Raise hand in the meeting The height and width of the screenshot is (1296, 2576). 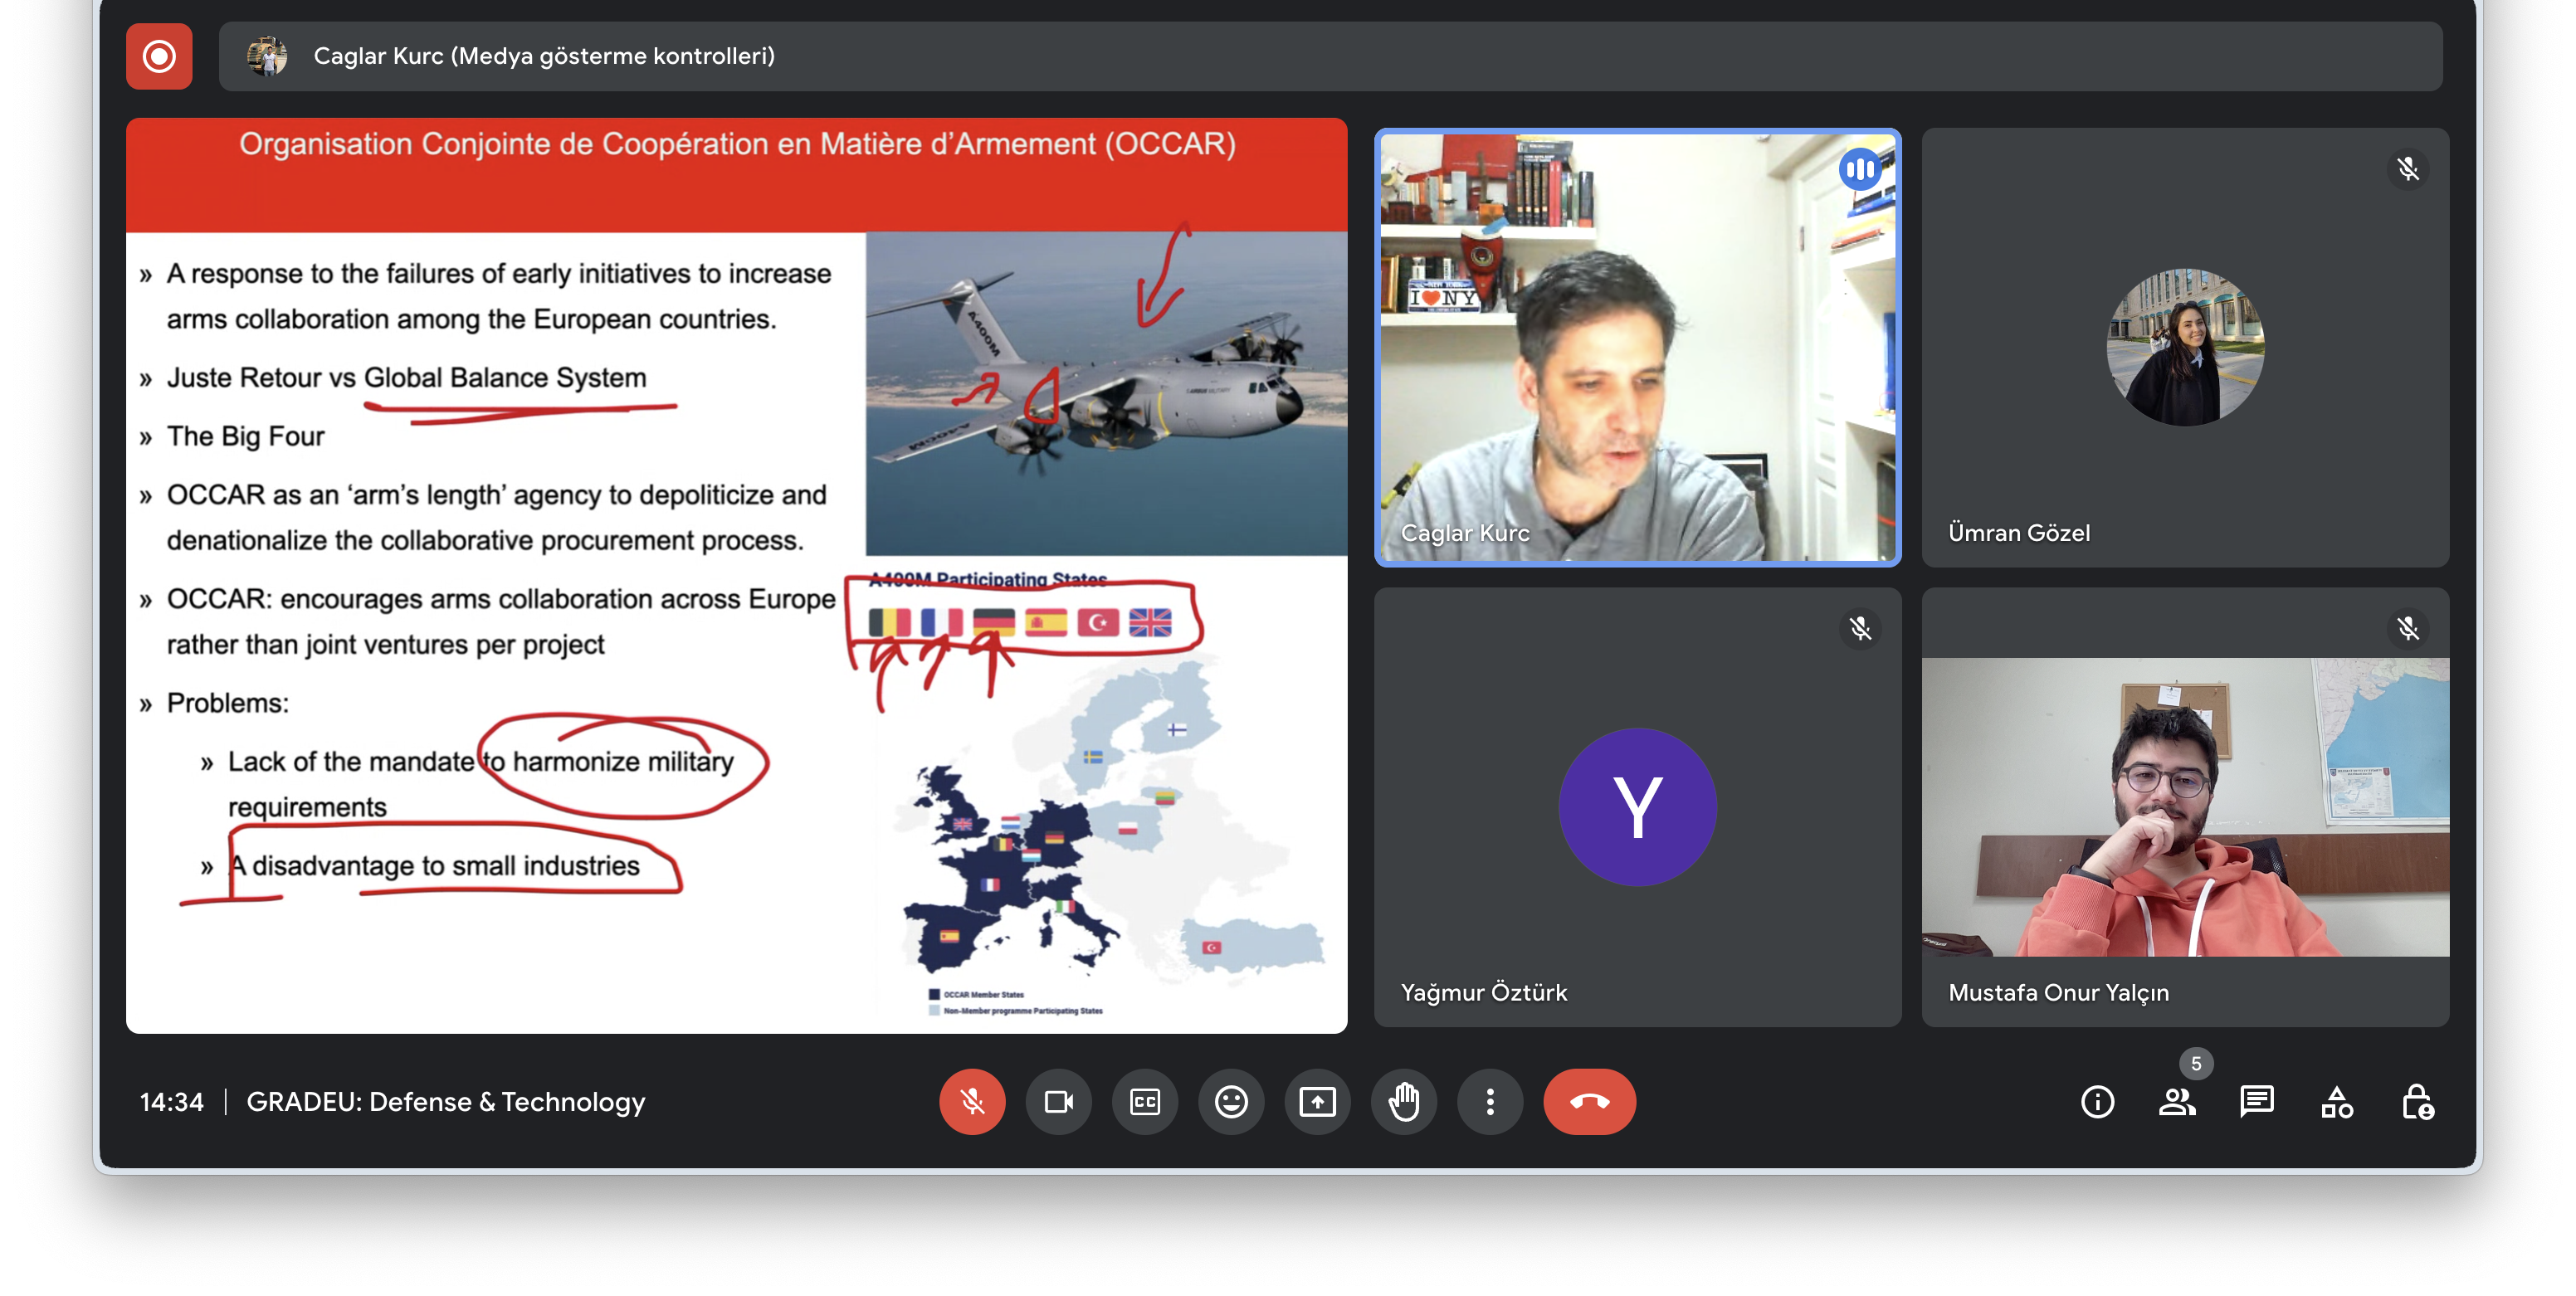pyautogui.click(x=1404, y=1102)
